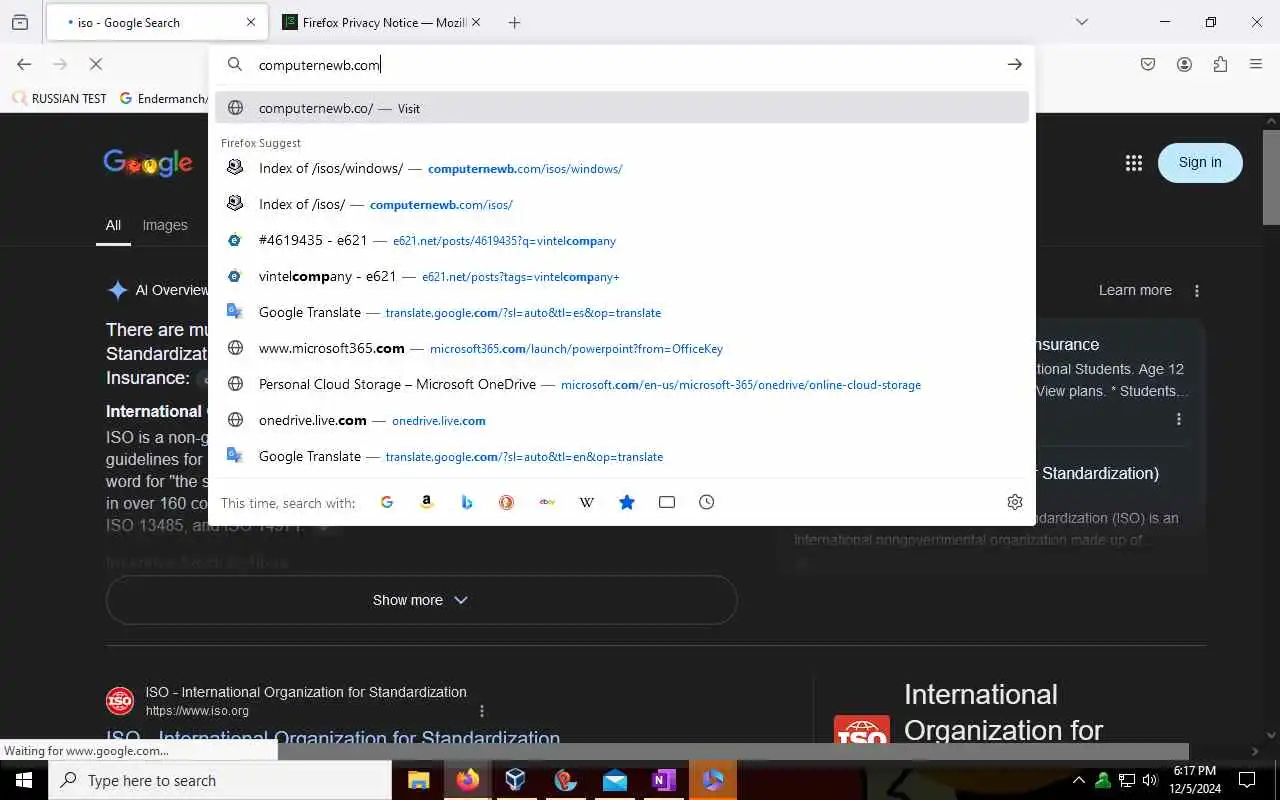
Task: Open the Firefox application menu
Action: coord(1256,64)
